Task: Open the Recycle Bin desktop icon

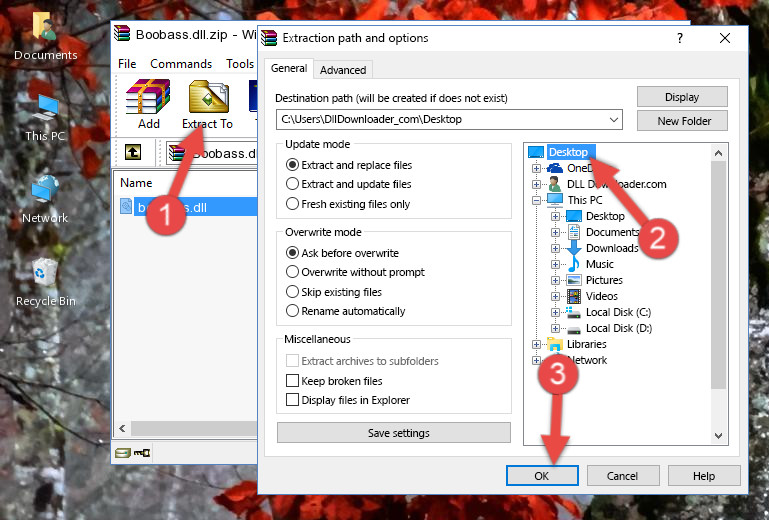Action: point(45,282)
